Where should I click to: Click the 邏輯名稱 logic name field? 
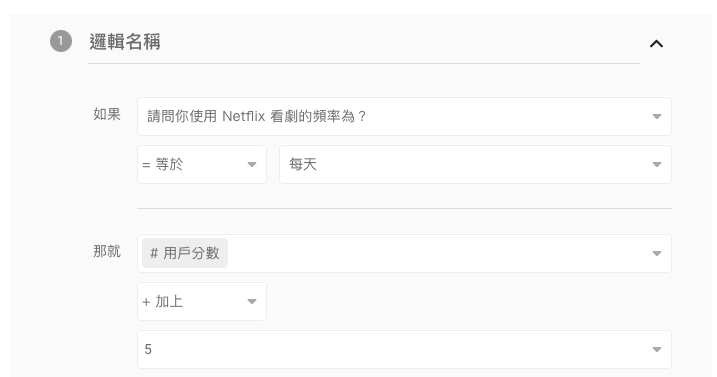click(364, 42)
